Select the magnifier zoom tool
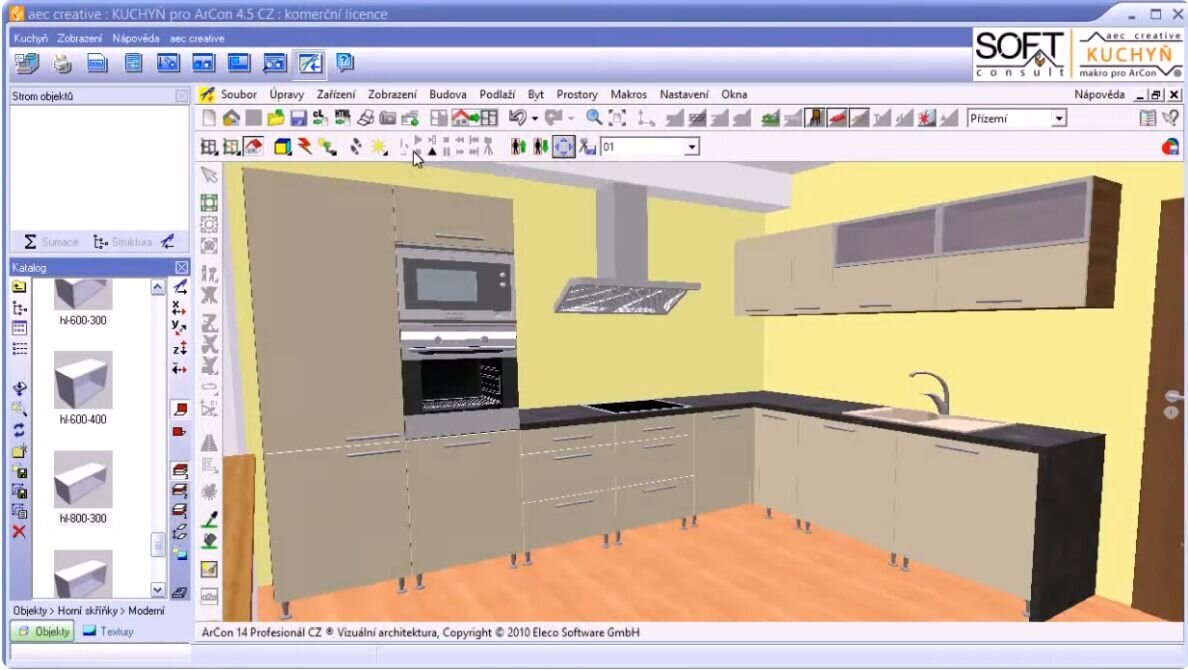1188x670 pixels. tap(594, 118)
